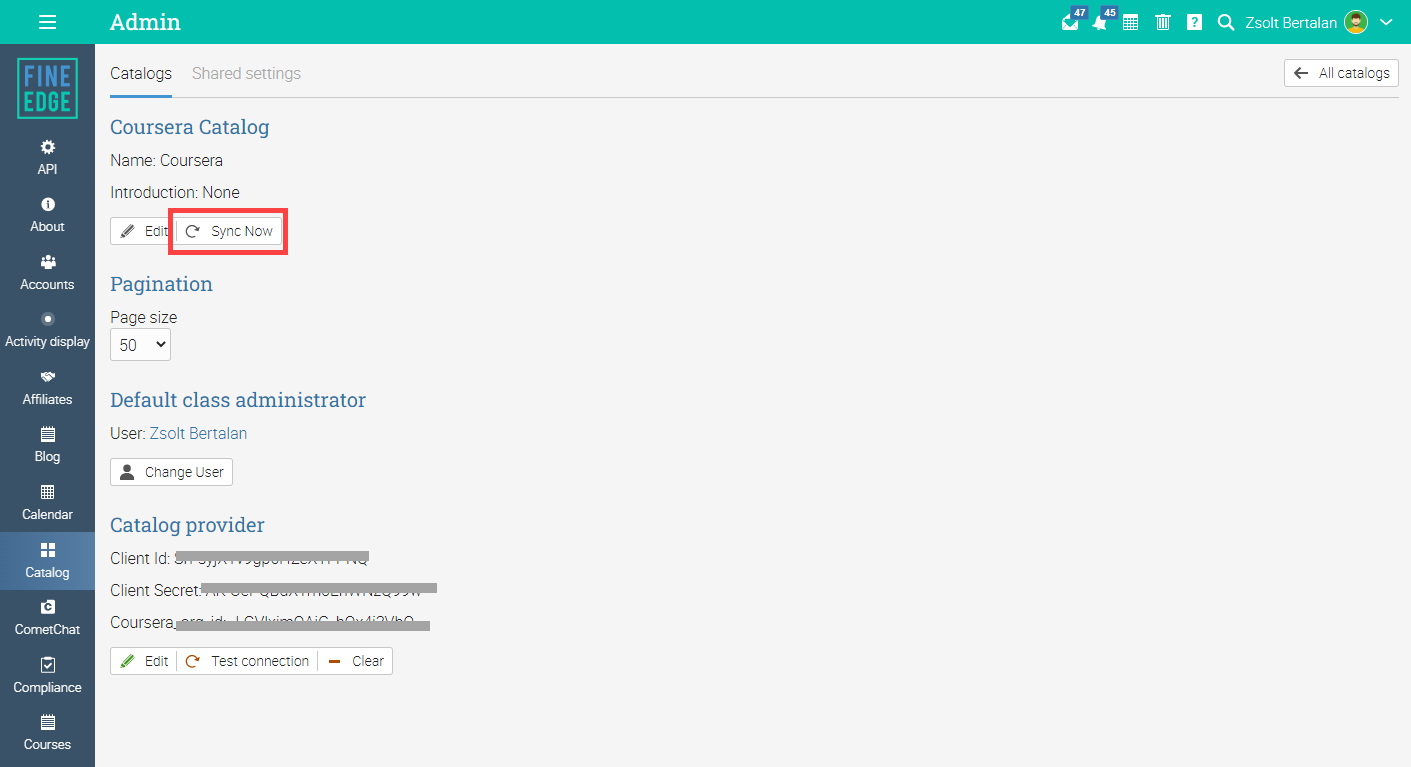The height and width of the screenshot is (767, 1411).
Task: Click the Admin page title
Action: pos(145,22)
